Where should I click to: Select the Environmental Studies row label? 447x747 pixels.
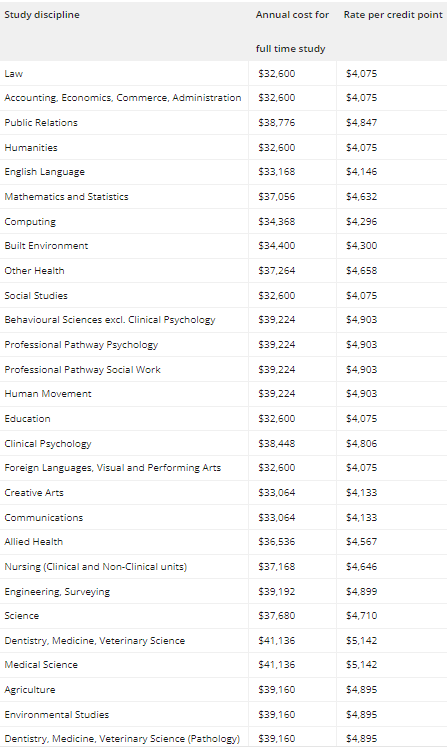57,714
